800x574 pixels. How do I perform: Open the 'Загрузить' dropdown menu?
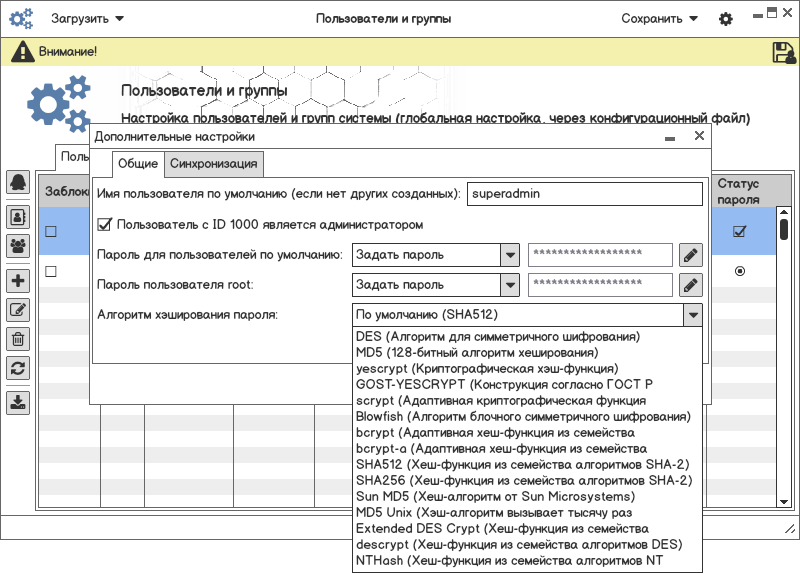(88, 18)
